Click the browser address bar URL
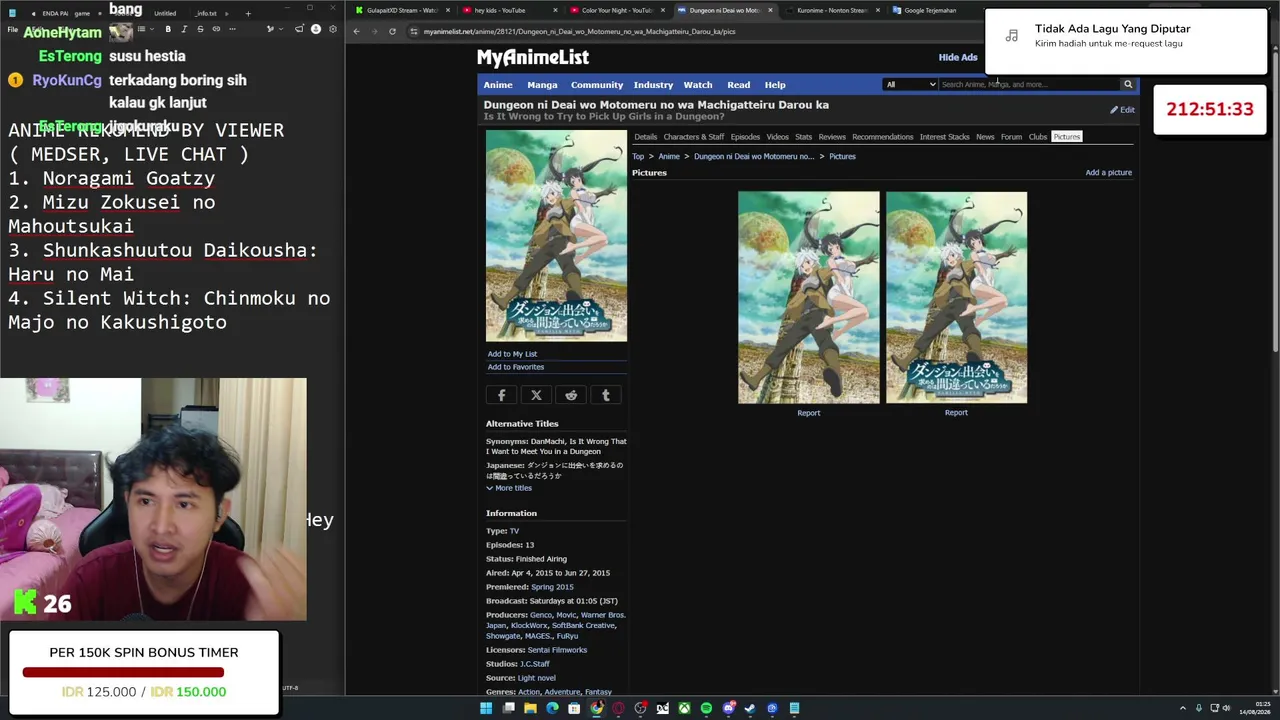Screen dimensions: 1280x720 (579, 31)
